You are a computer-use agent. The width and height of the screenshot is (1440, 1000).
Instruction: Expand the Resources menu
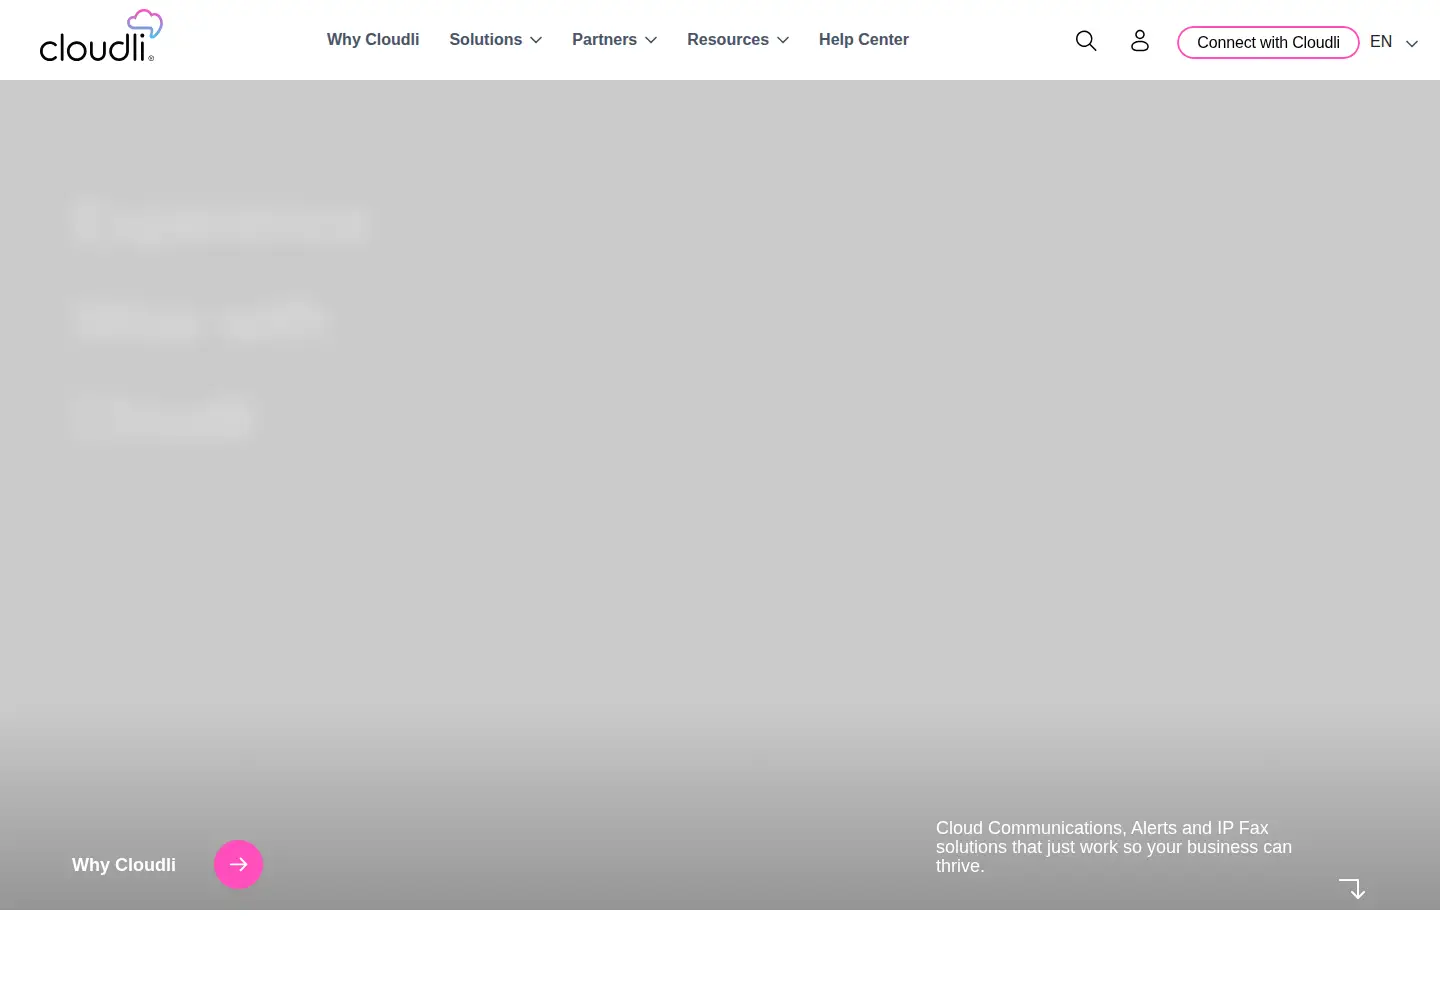click(x=738, y=40)
